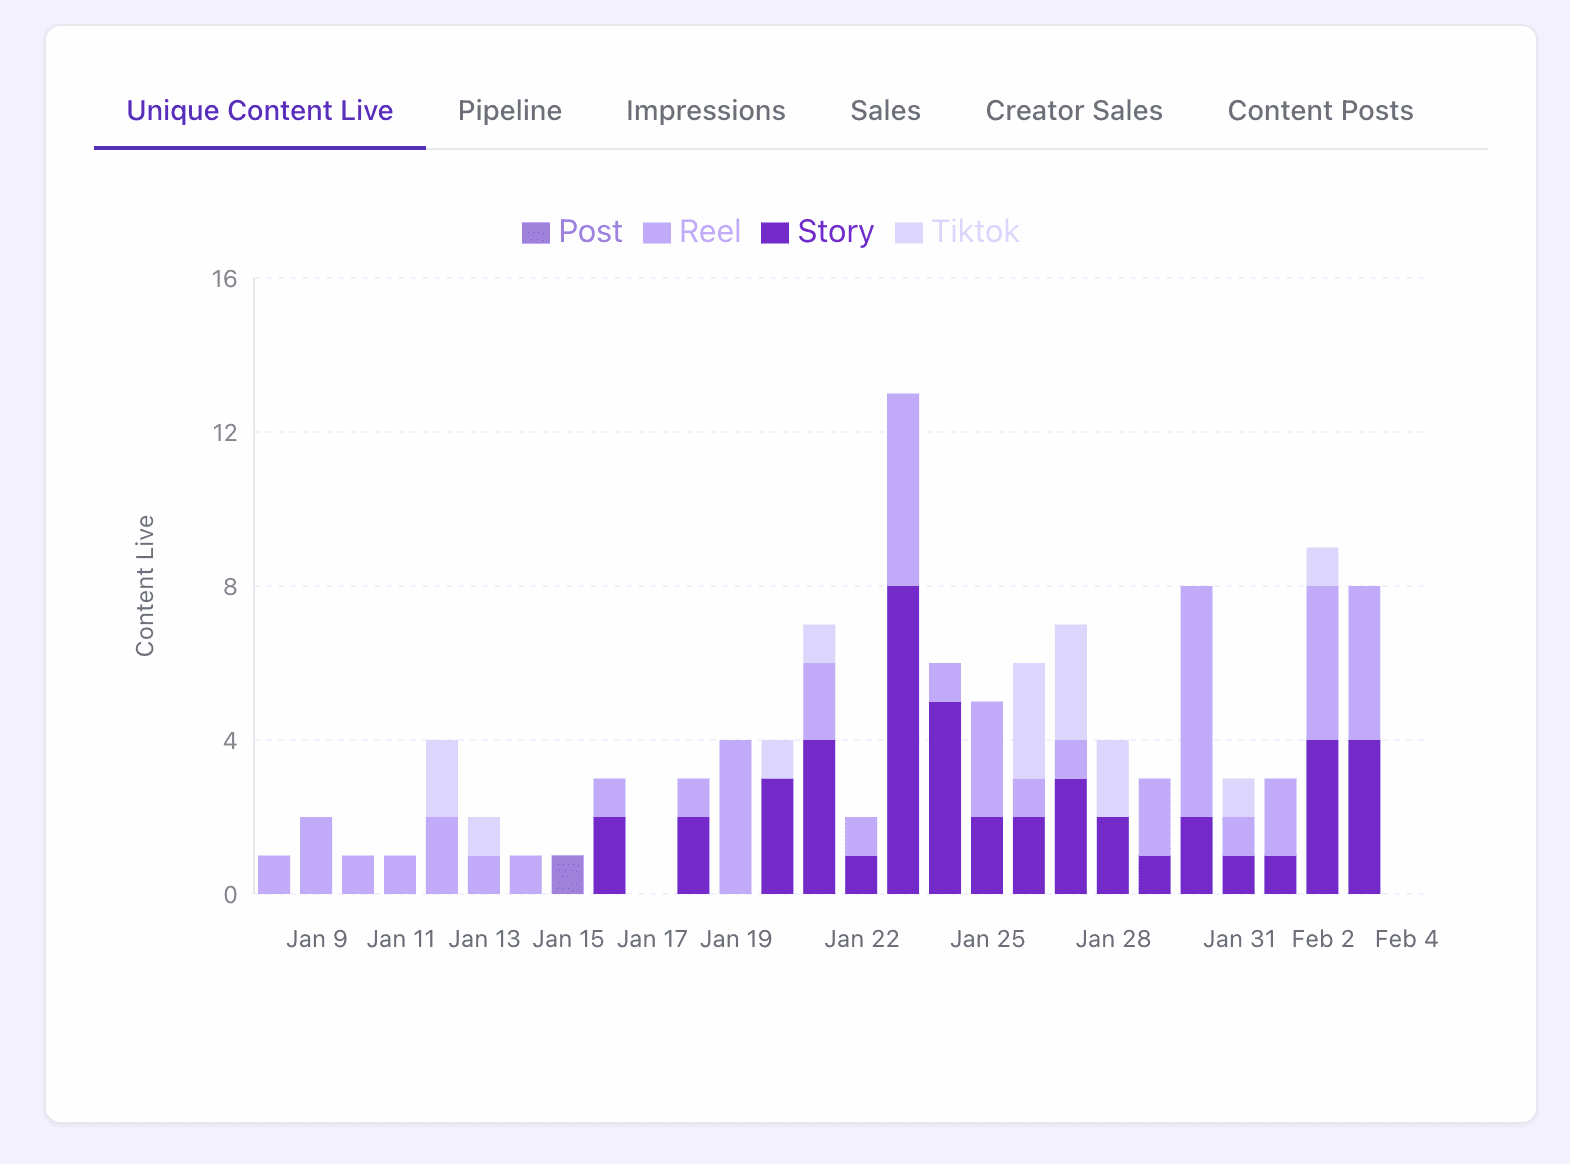
Task: Switch to the Creator Sales tab
Action: 1074,110
